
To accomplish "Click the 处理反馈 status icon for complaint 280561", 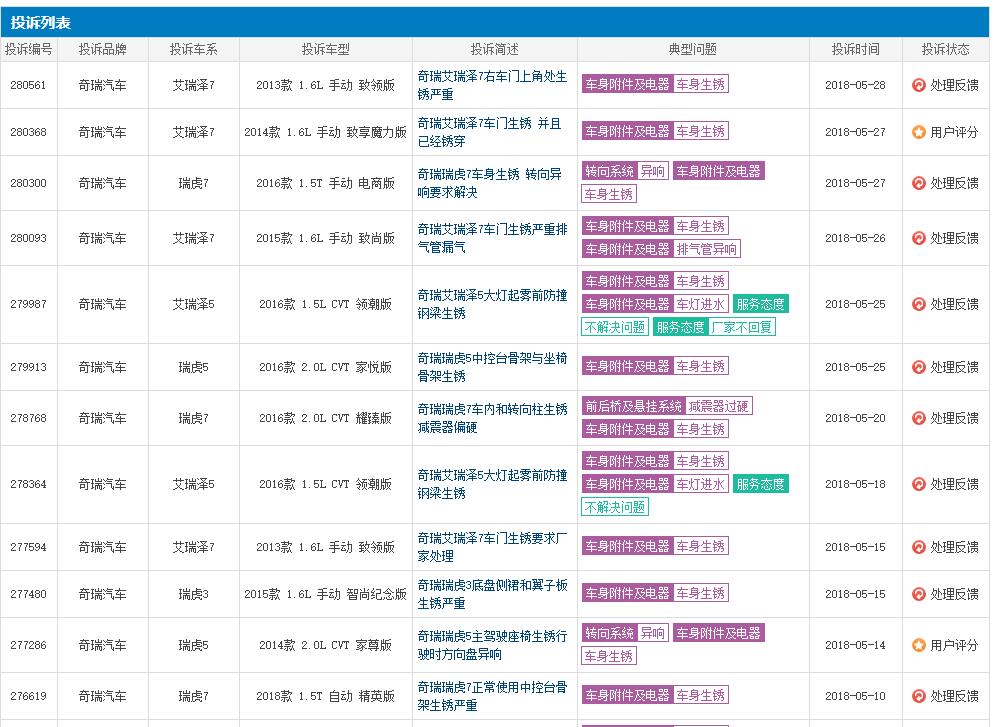I will pos(919,85).
